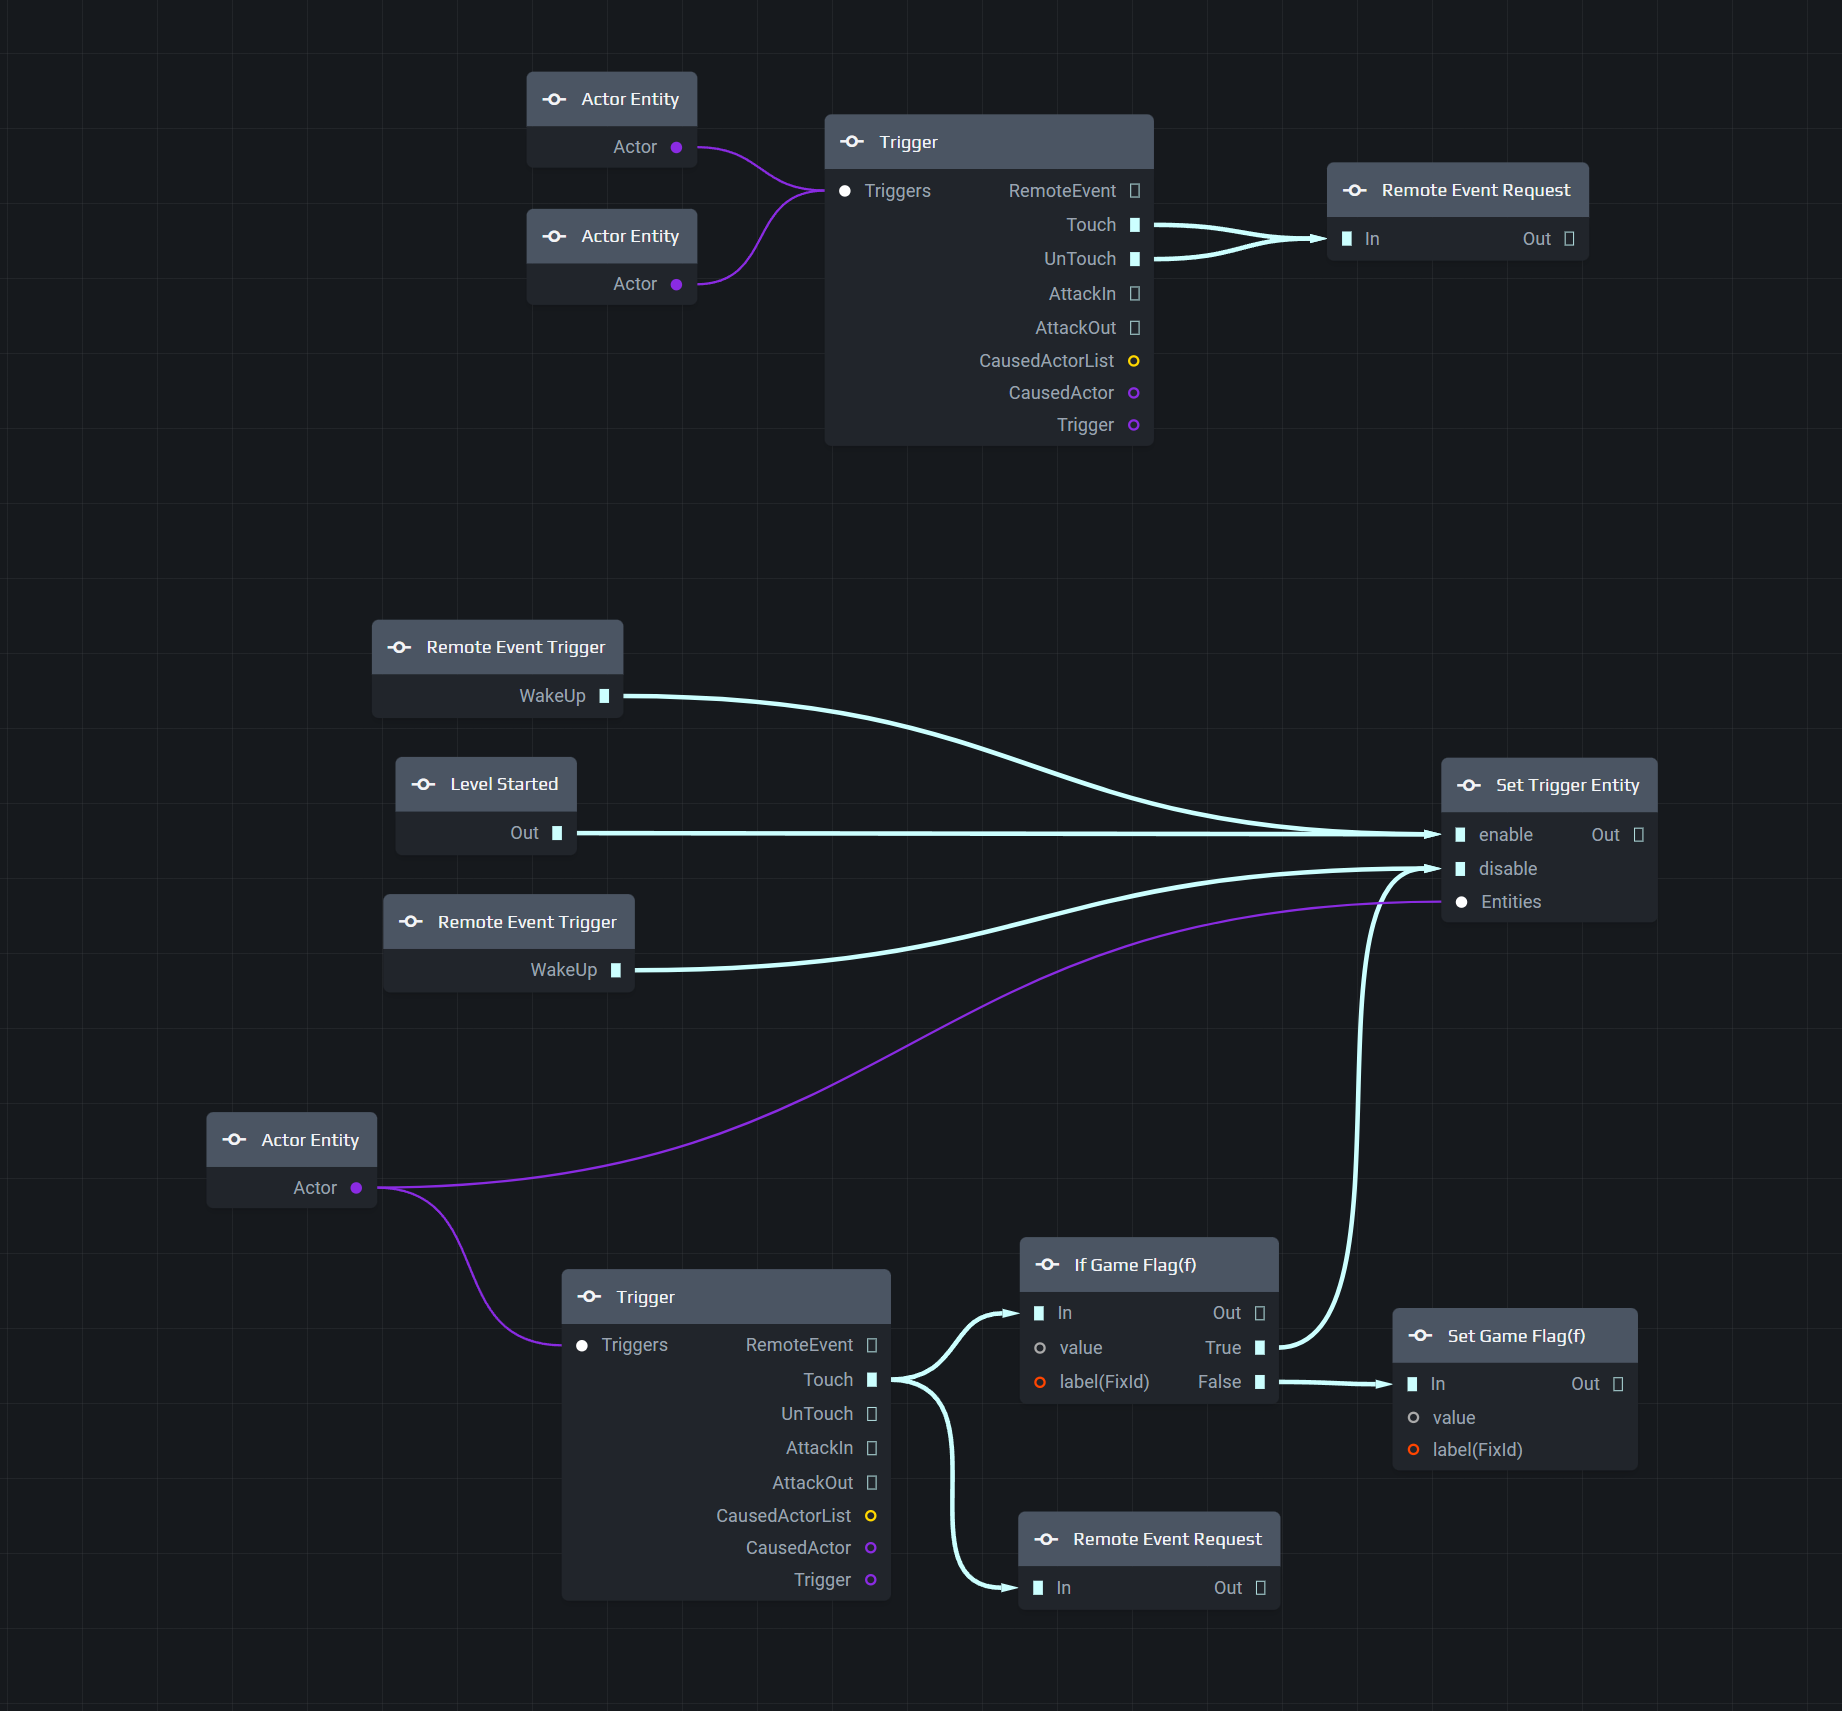Click Out pin on If Game Flag(f)
The height and width of the screenshot is (1711, 1842).
tap(1260, 1313)
